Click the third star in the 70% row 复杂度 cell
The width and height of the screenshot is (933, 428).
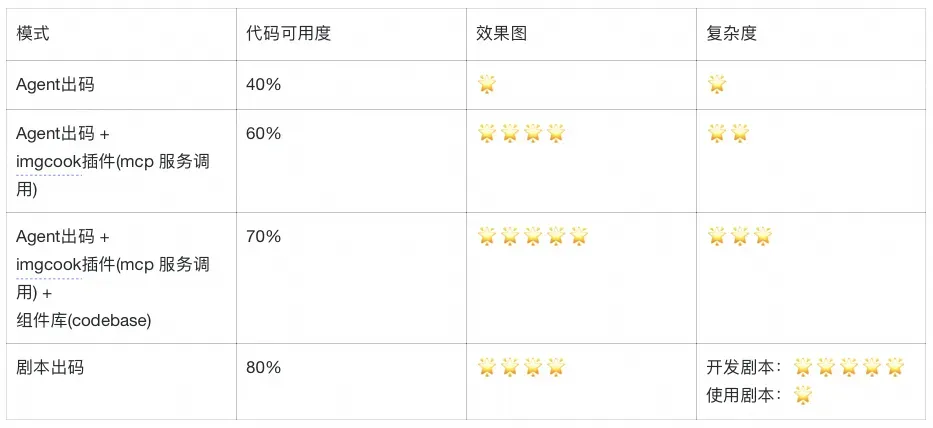(x=763, y=237)
